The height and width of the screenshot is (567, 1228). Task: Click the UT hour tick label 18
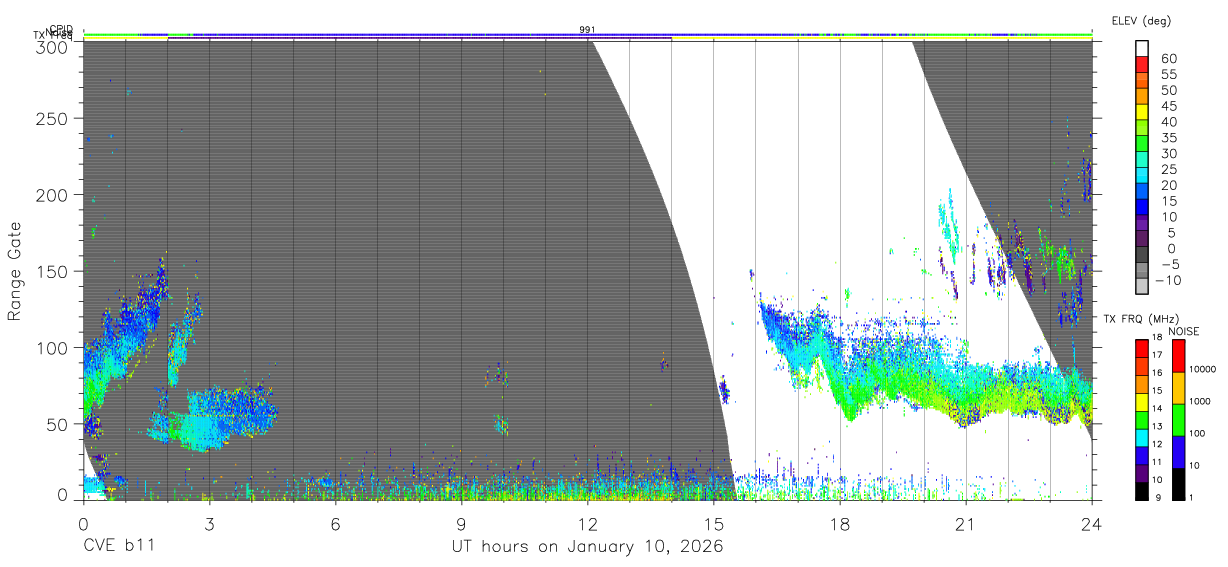[x=840, y=523]
